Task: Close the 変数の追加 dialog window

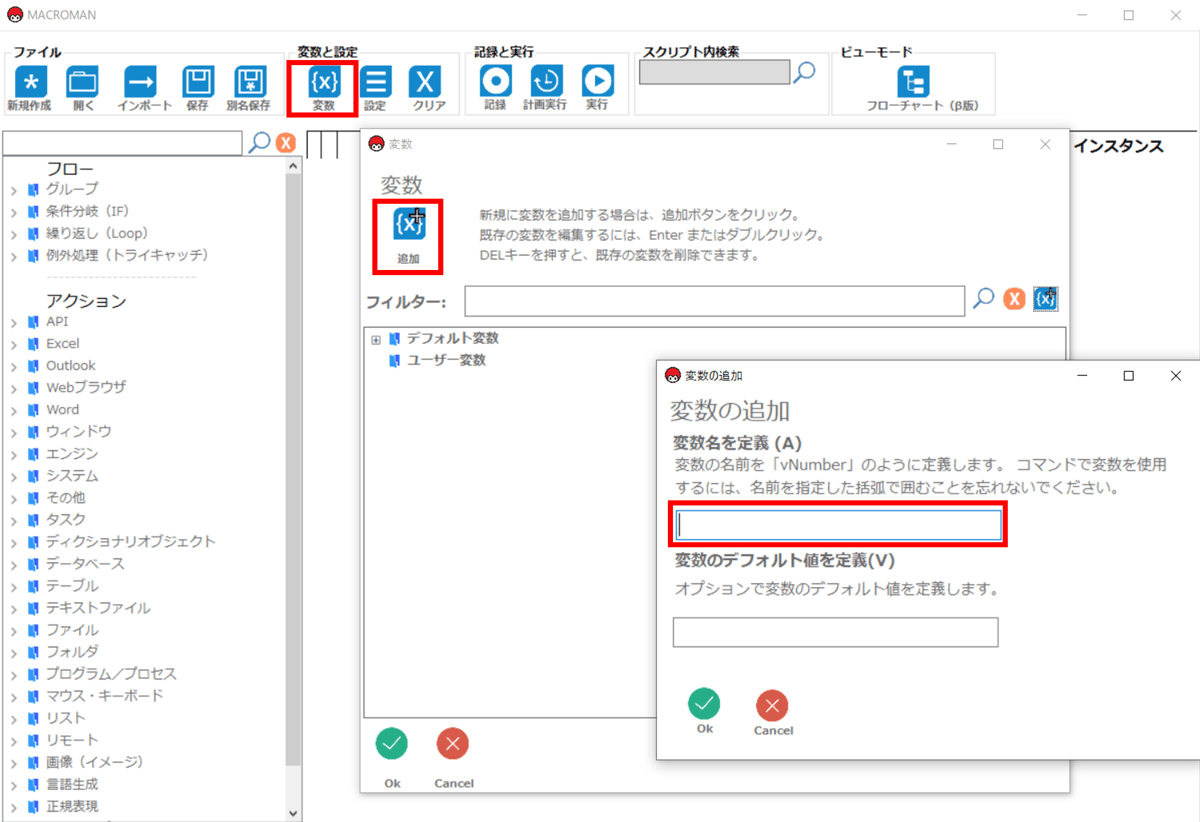Action: [x=1175, y=375]
